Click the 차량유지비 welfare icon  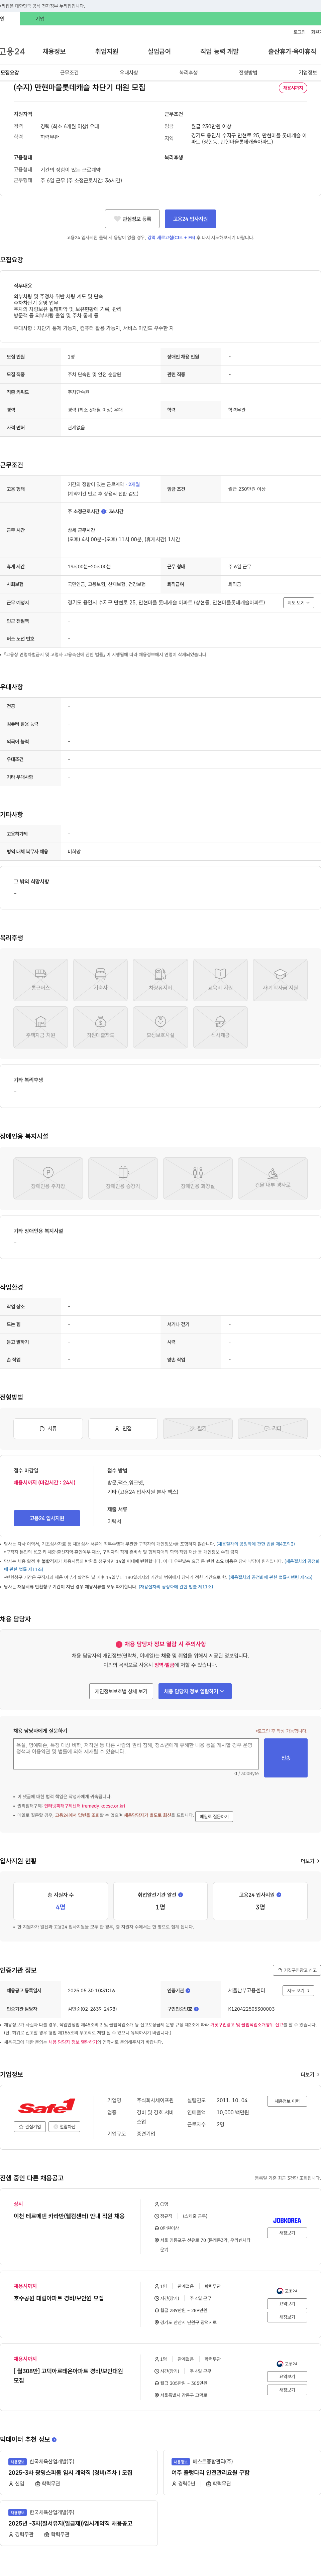160,980
